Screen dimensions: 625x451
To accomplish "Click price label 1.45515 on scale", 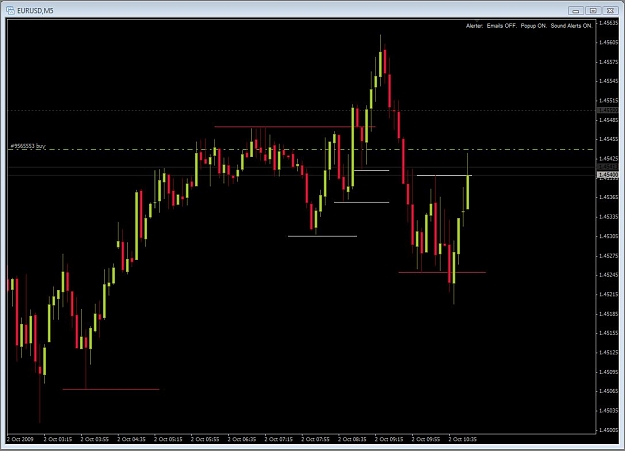I will tap(609, 100).
